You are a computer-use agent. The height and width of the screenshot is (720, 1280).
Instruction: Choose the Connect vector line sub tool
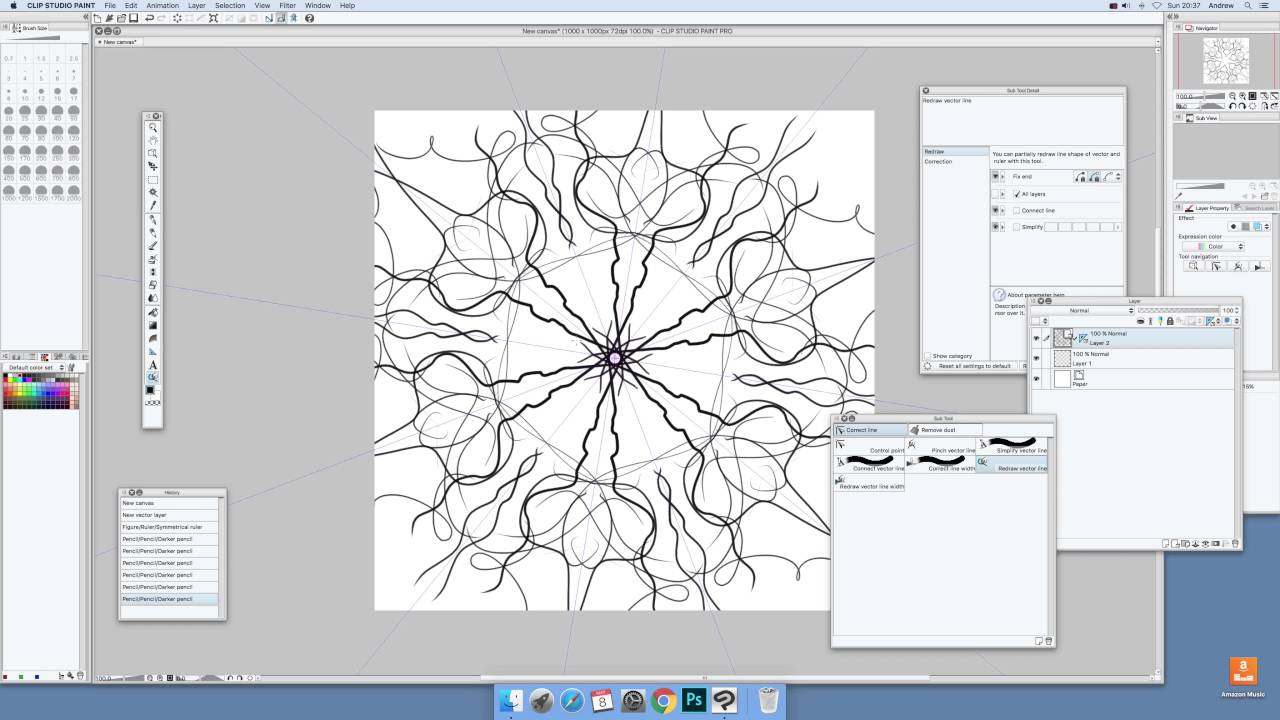click(870, 463)
